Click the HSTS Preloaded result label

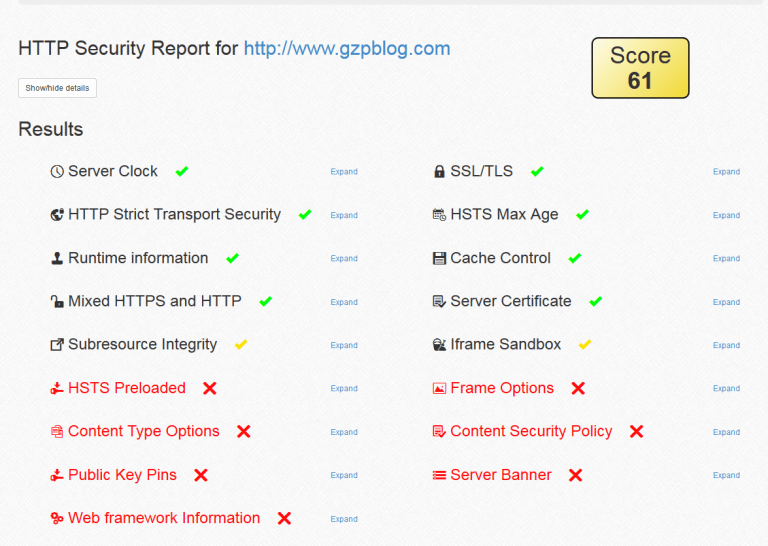point(126,388)
